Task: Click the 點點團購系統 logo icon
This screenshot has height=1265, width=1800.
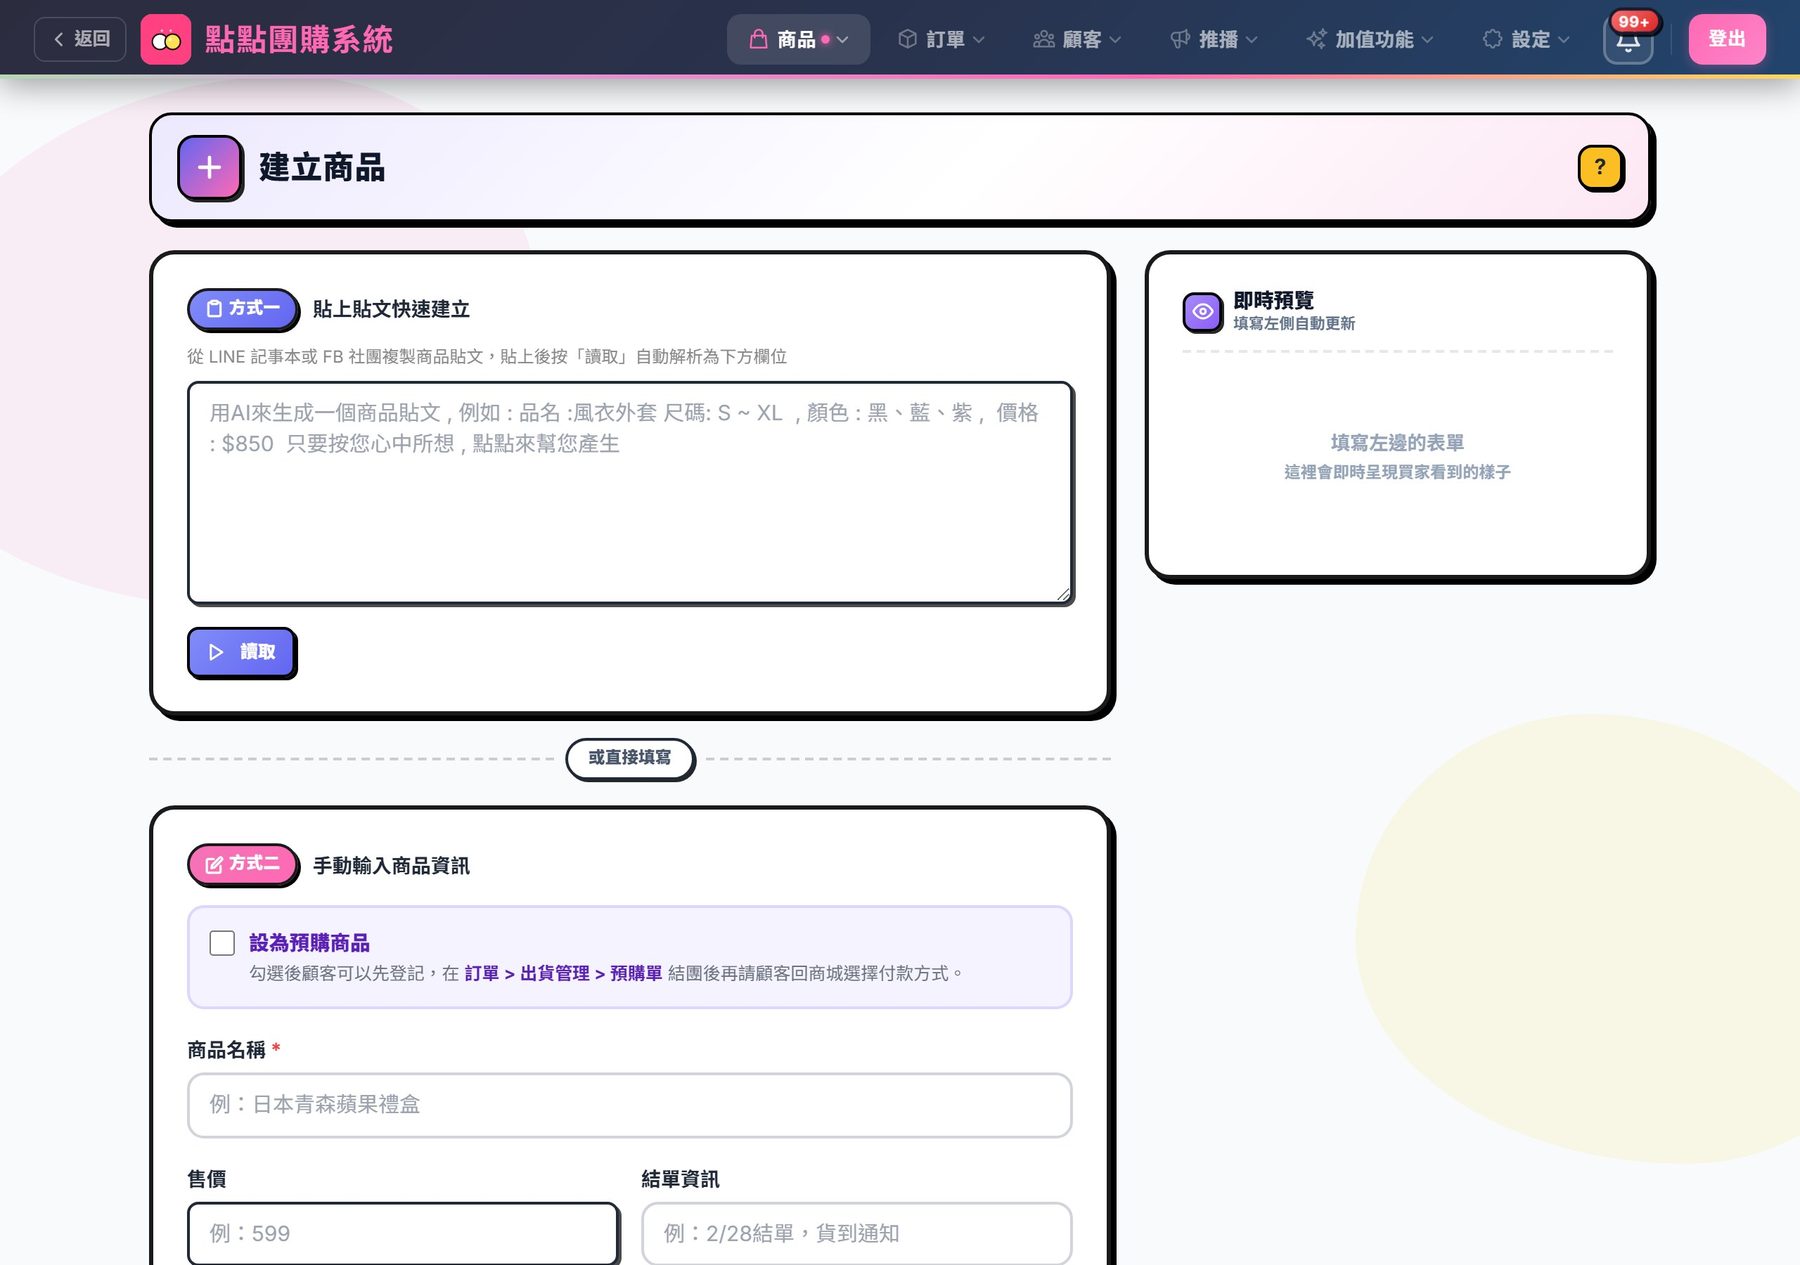Action: 166,40
